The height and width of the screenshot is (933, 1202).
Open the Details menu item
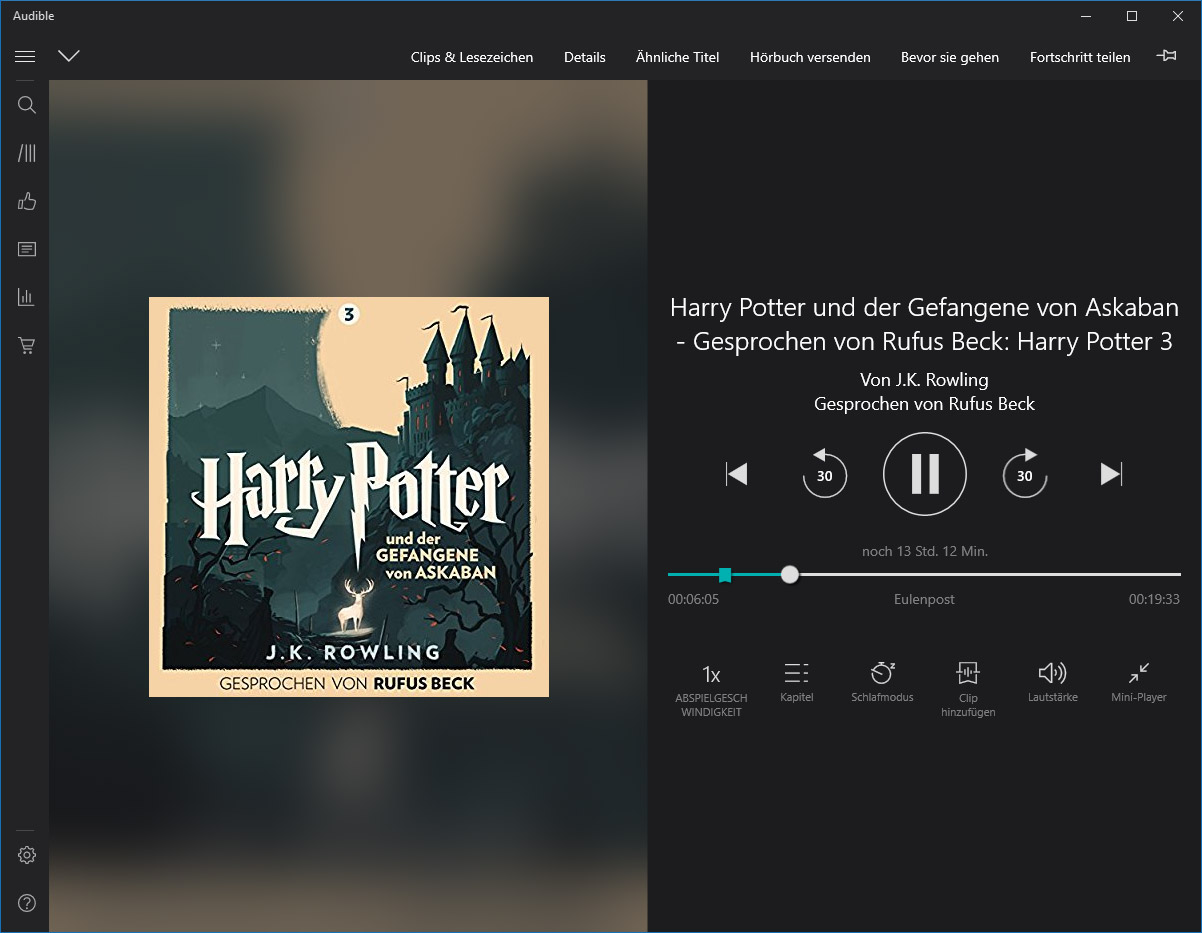coord(585,57)
